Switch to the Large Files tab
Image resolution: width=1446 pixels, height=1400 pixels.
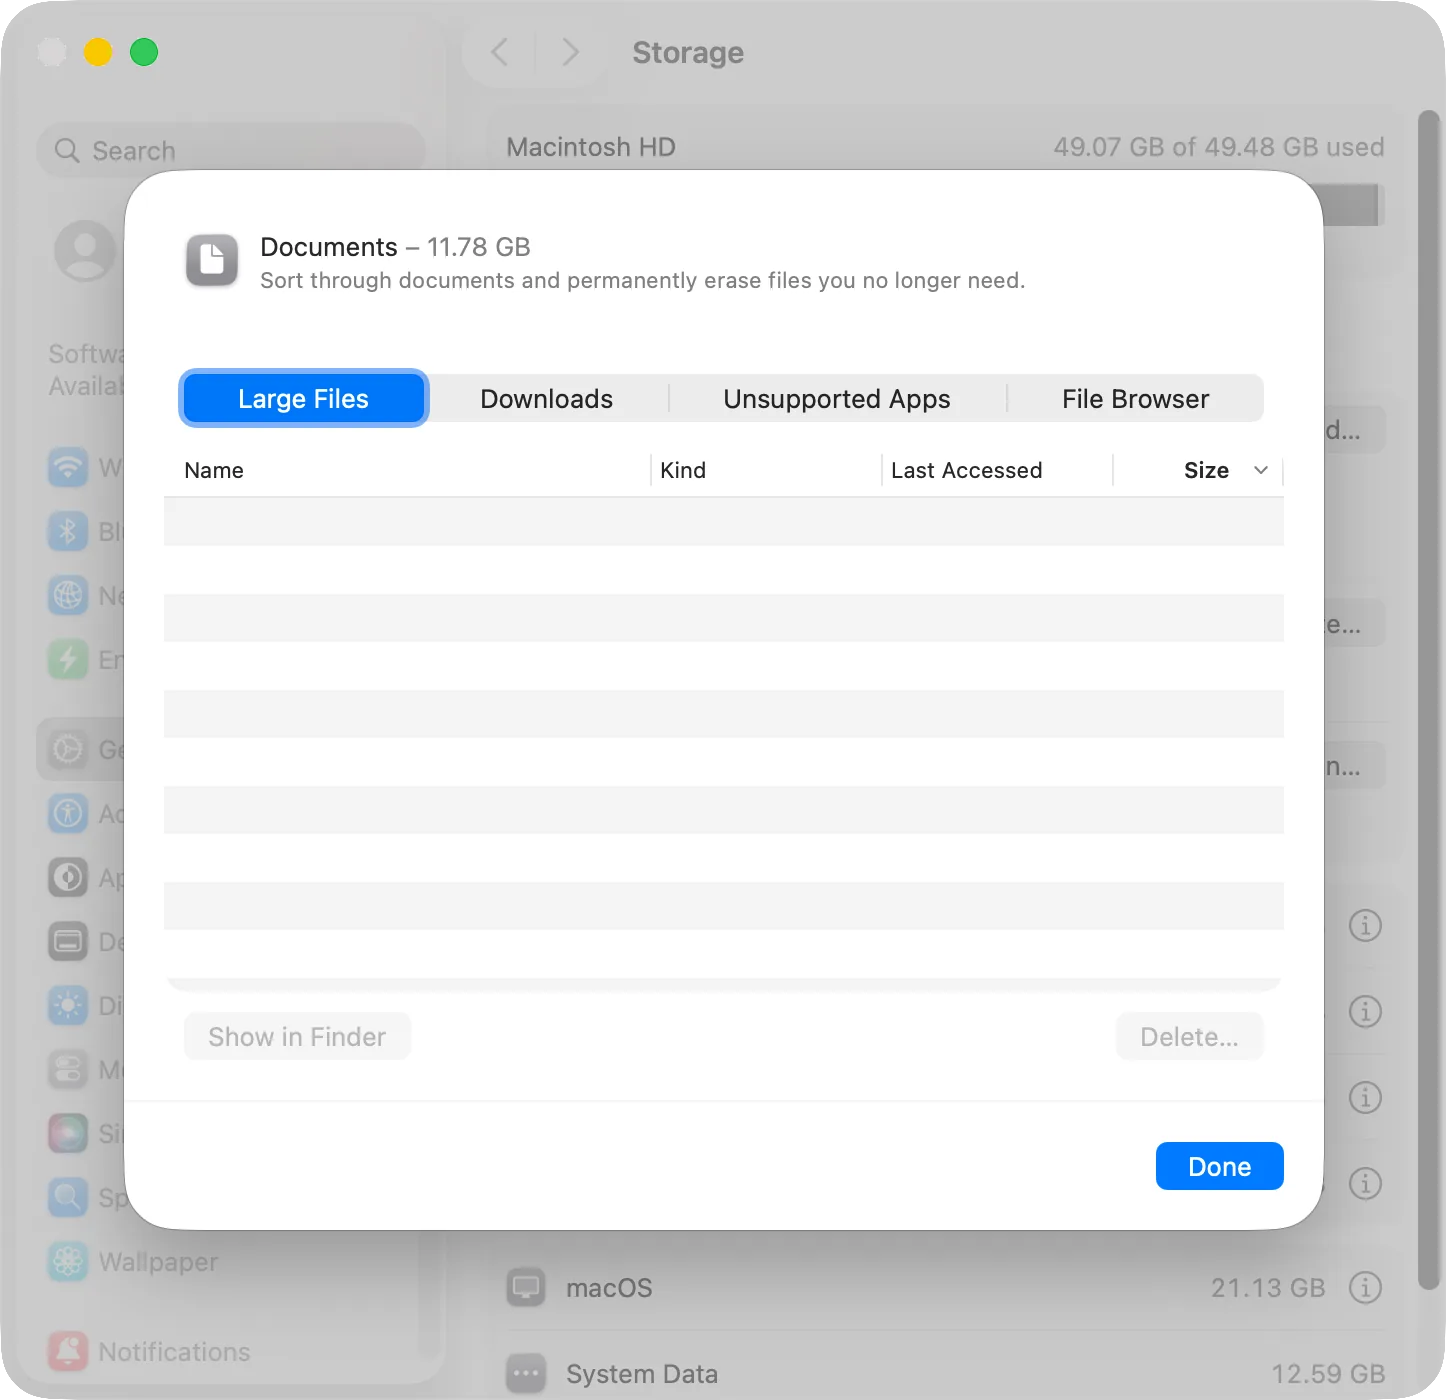point(304,399)
